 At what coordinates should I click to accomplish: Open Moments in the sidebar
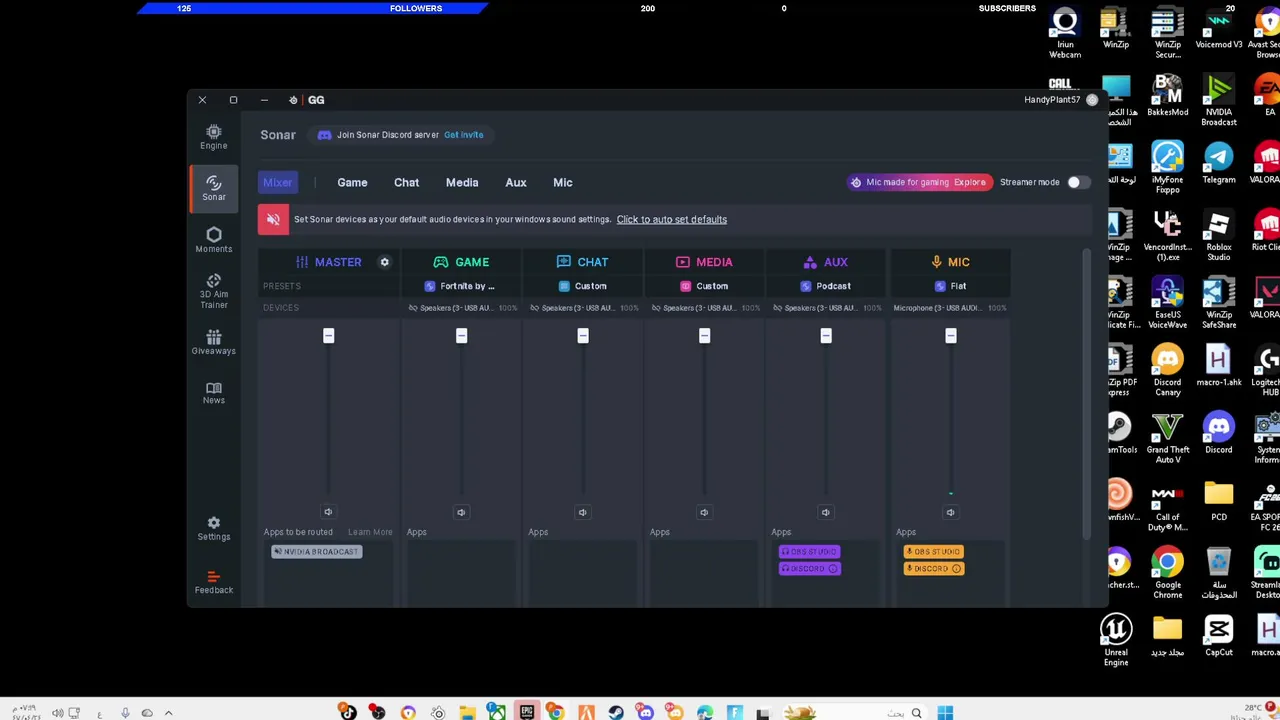[213, 240]
